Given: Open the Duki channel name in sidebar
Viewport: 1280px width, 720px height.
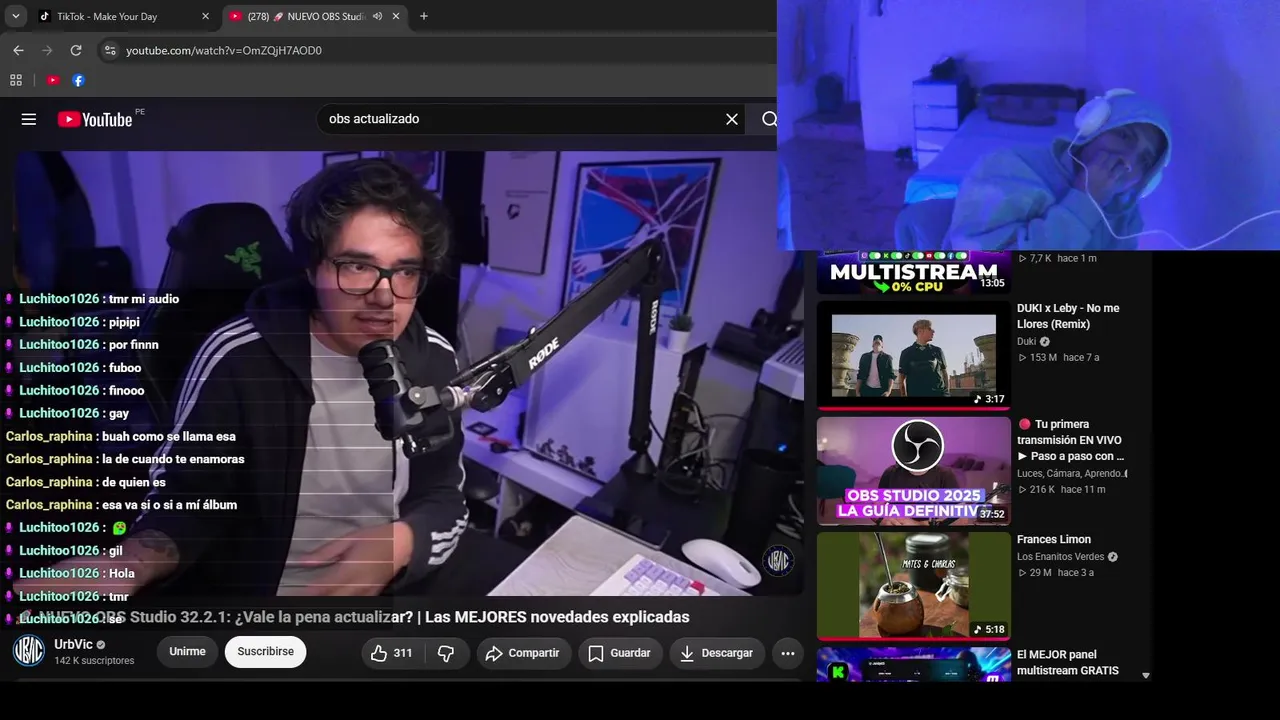Looking at the screenshot, I should (x=1027, y=342).
